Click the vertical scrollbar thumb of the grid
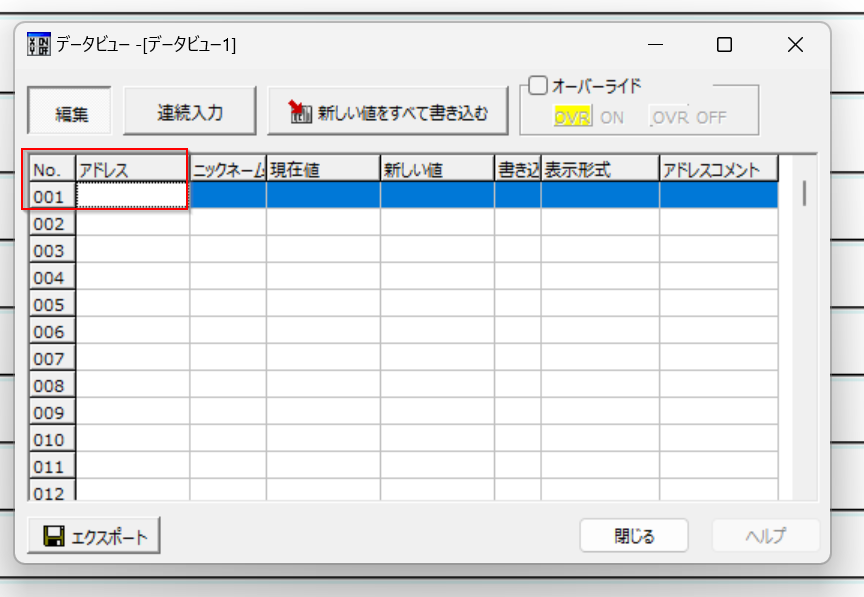Screen dimensions: 864x597 (x=804, y=193)
